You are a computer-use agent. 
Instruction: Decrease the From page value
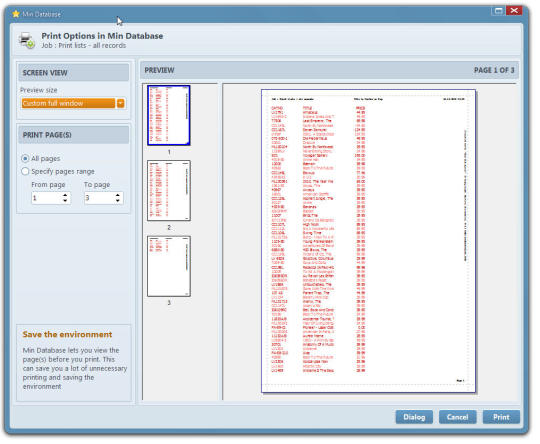tap(65, 200)
